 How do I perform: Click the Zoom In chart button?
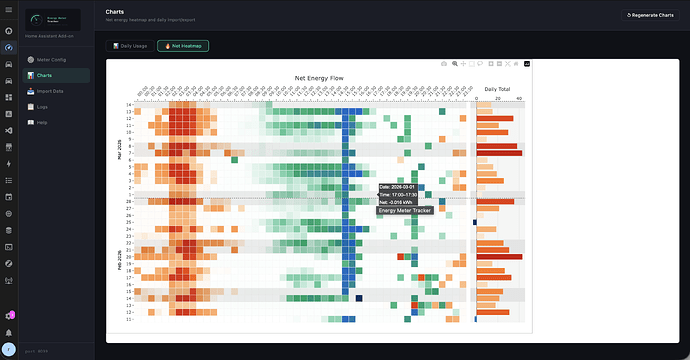(491, 64)
